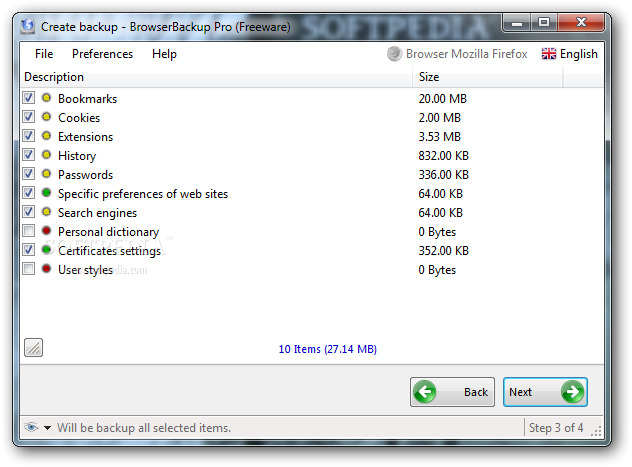Select the Cookies row label
Screen dimensions: 632x467
[x=79, y=118]
